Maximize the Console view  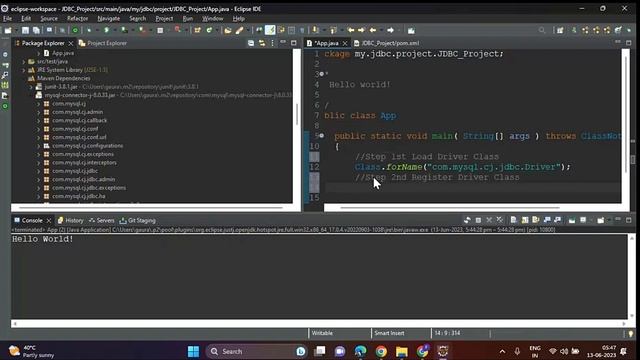(629, 220)
